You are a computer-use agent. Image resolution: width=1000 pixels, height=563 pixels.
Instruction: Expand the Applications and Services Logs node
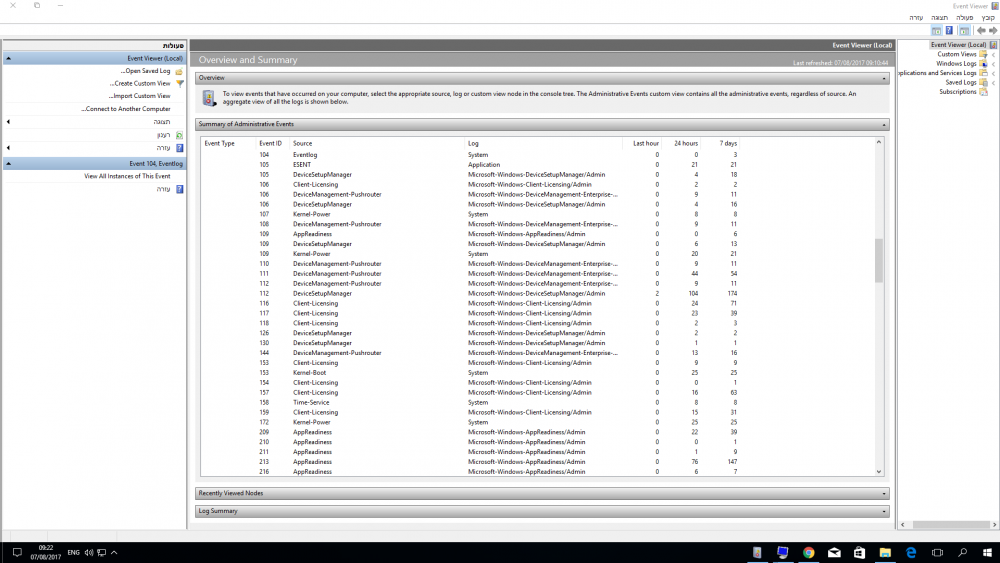994,73
